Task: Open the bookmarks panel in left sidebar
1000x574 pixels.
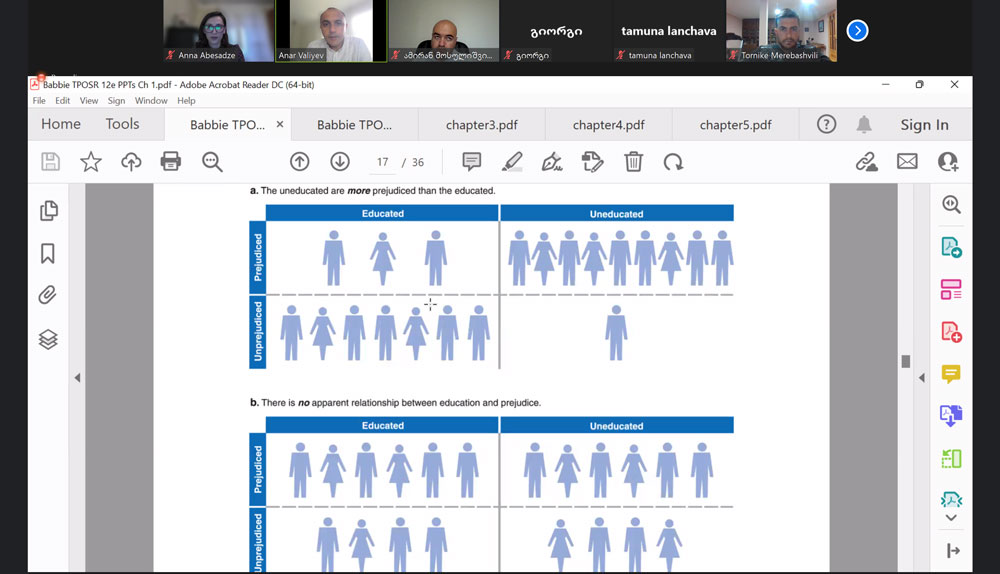Action: [48, 254]
